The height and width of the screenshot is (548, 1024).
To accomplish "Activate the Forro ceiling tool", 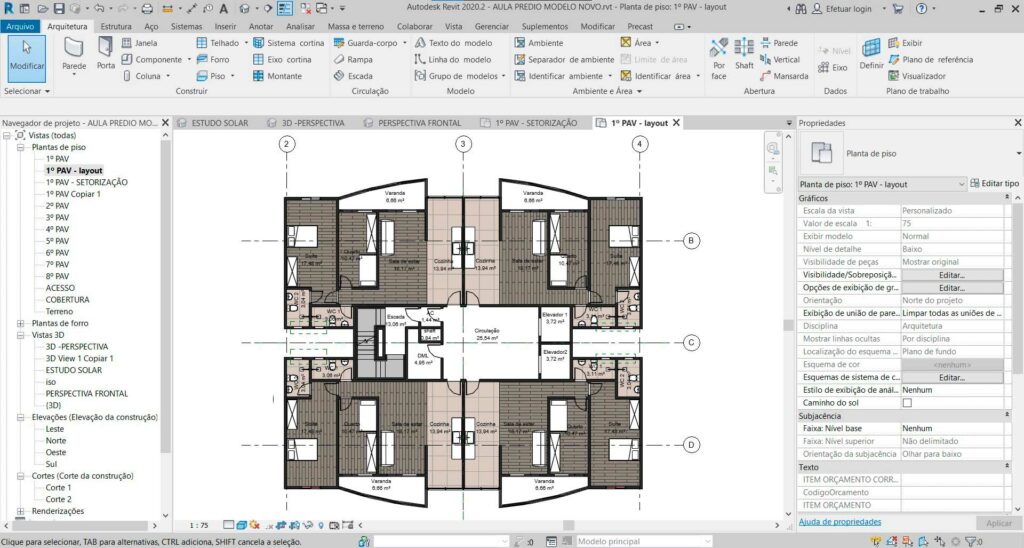I will click(213, 59).
